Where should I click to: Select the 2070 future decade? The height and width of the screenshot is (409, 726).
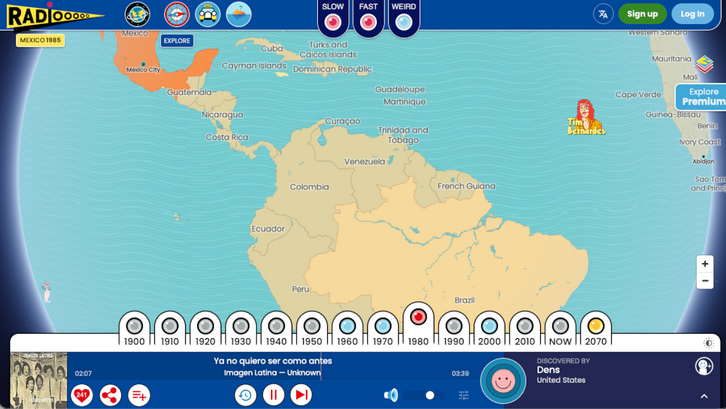(x=595, y=329)
